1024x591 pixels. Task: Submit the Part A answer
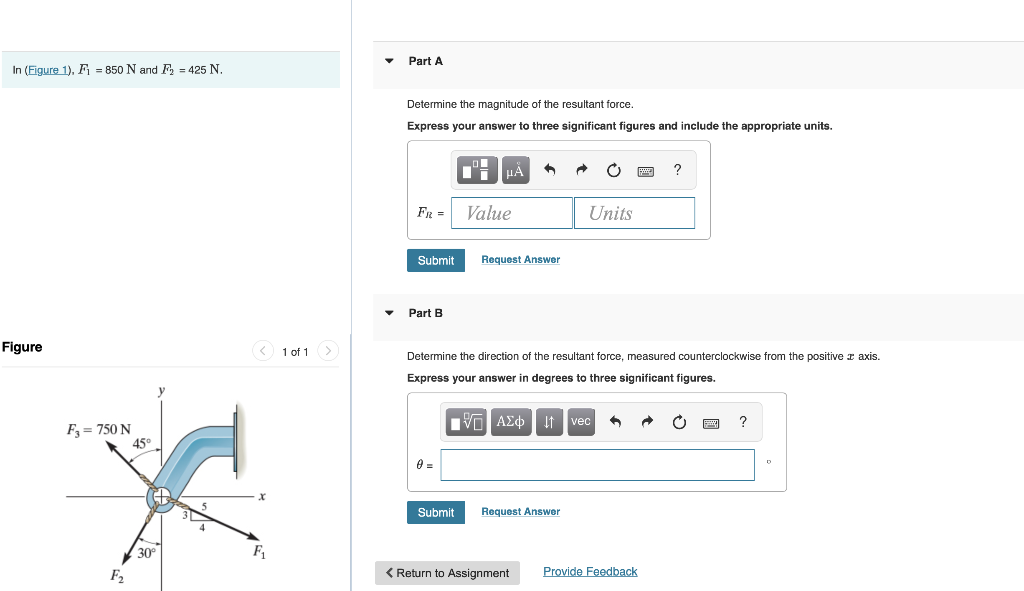tap(435, 260)
